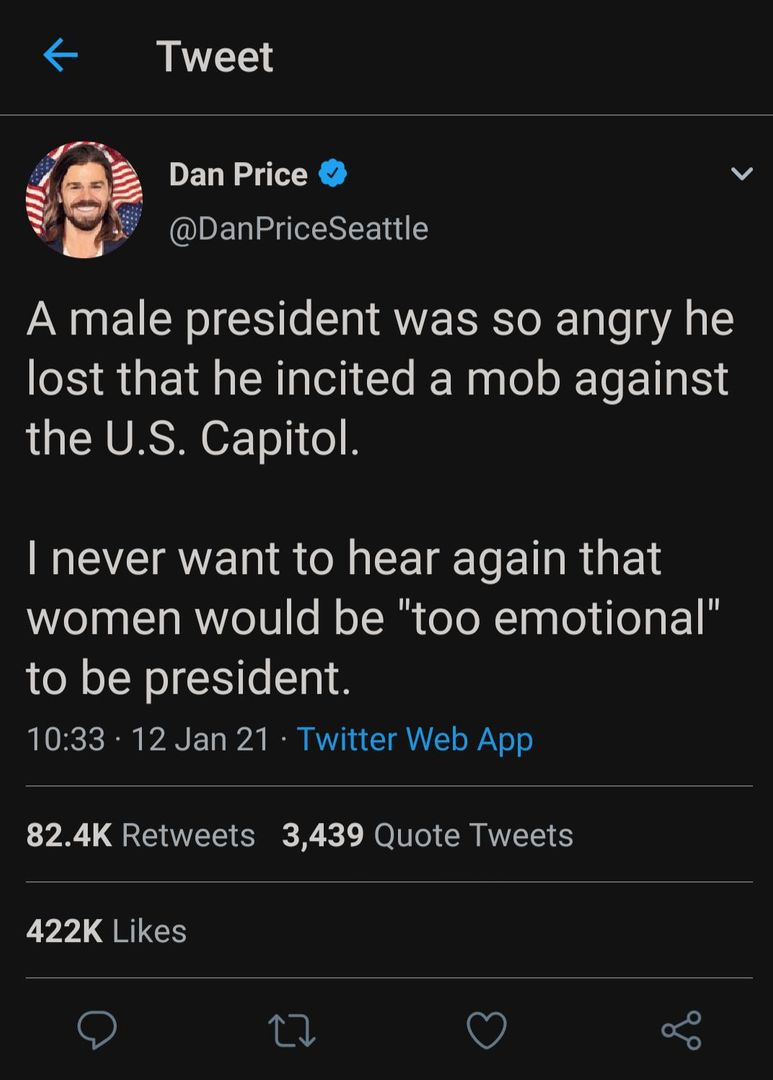Viewport: 773px width, 1080px height.
Task: Click the 12 Jan 21 date
Action: [201, 740]
